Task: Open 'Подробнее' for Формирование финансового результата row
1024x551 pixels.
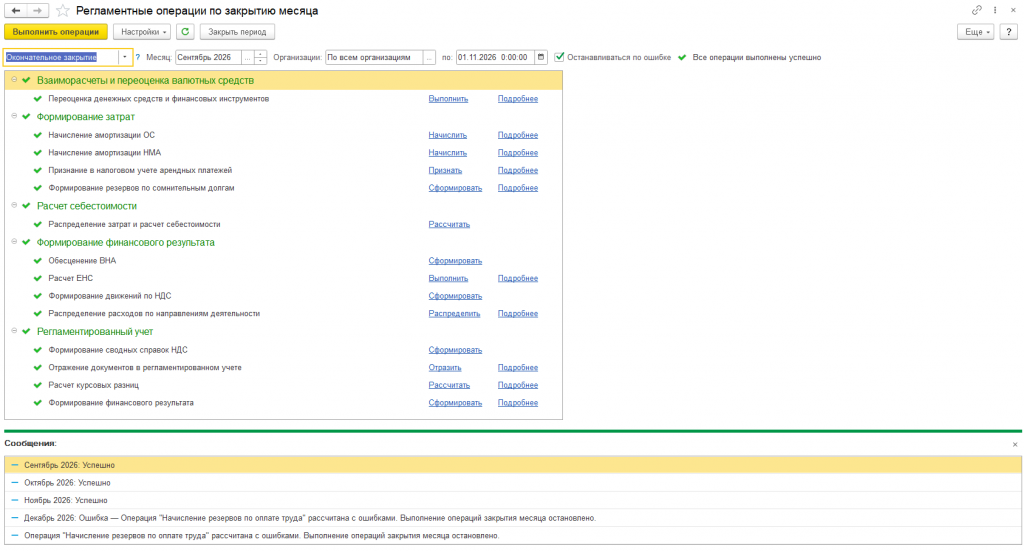Action: point(518,403)
